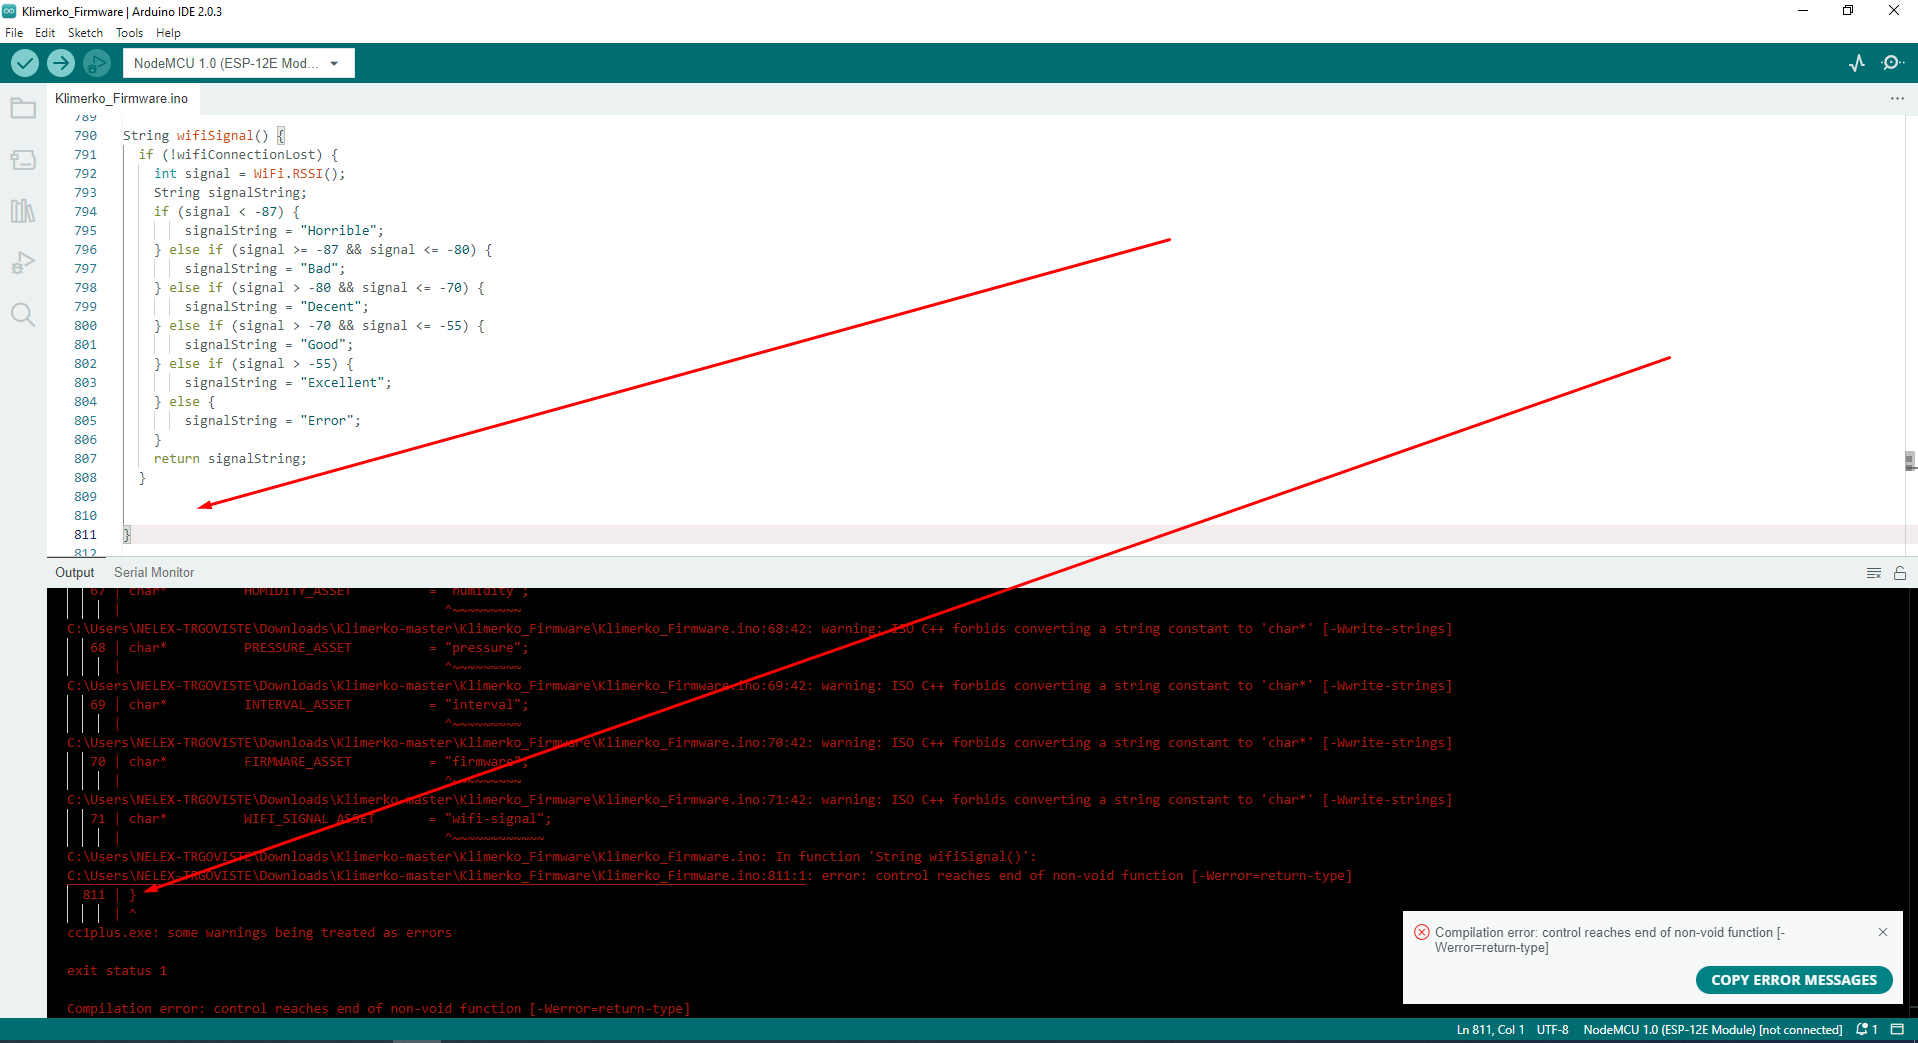Clear the compilation output with the clear icon
This screenshot has width=1918, height=1043.
pyautogui.click(x=1873, y=572)
